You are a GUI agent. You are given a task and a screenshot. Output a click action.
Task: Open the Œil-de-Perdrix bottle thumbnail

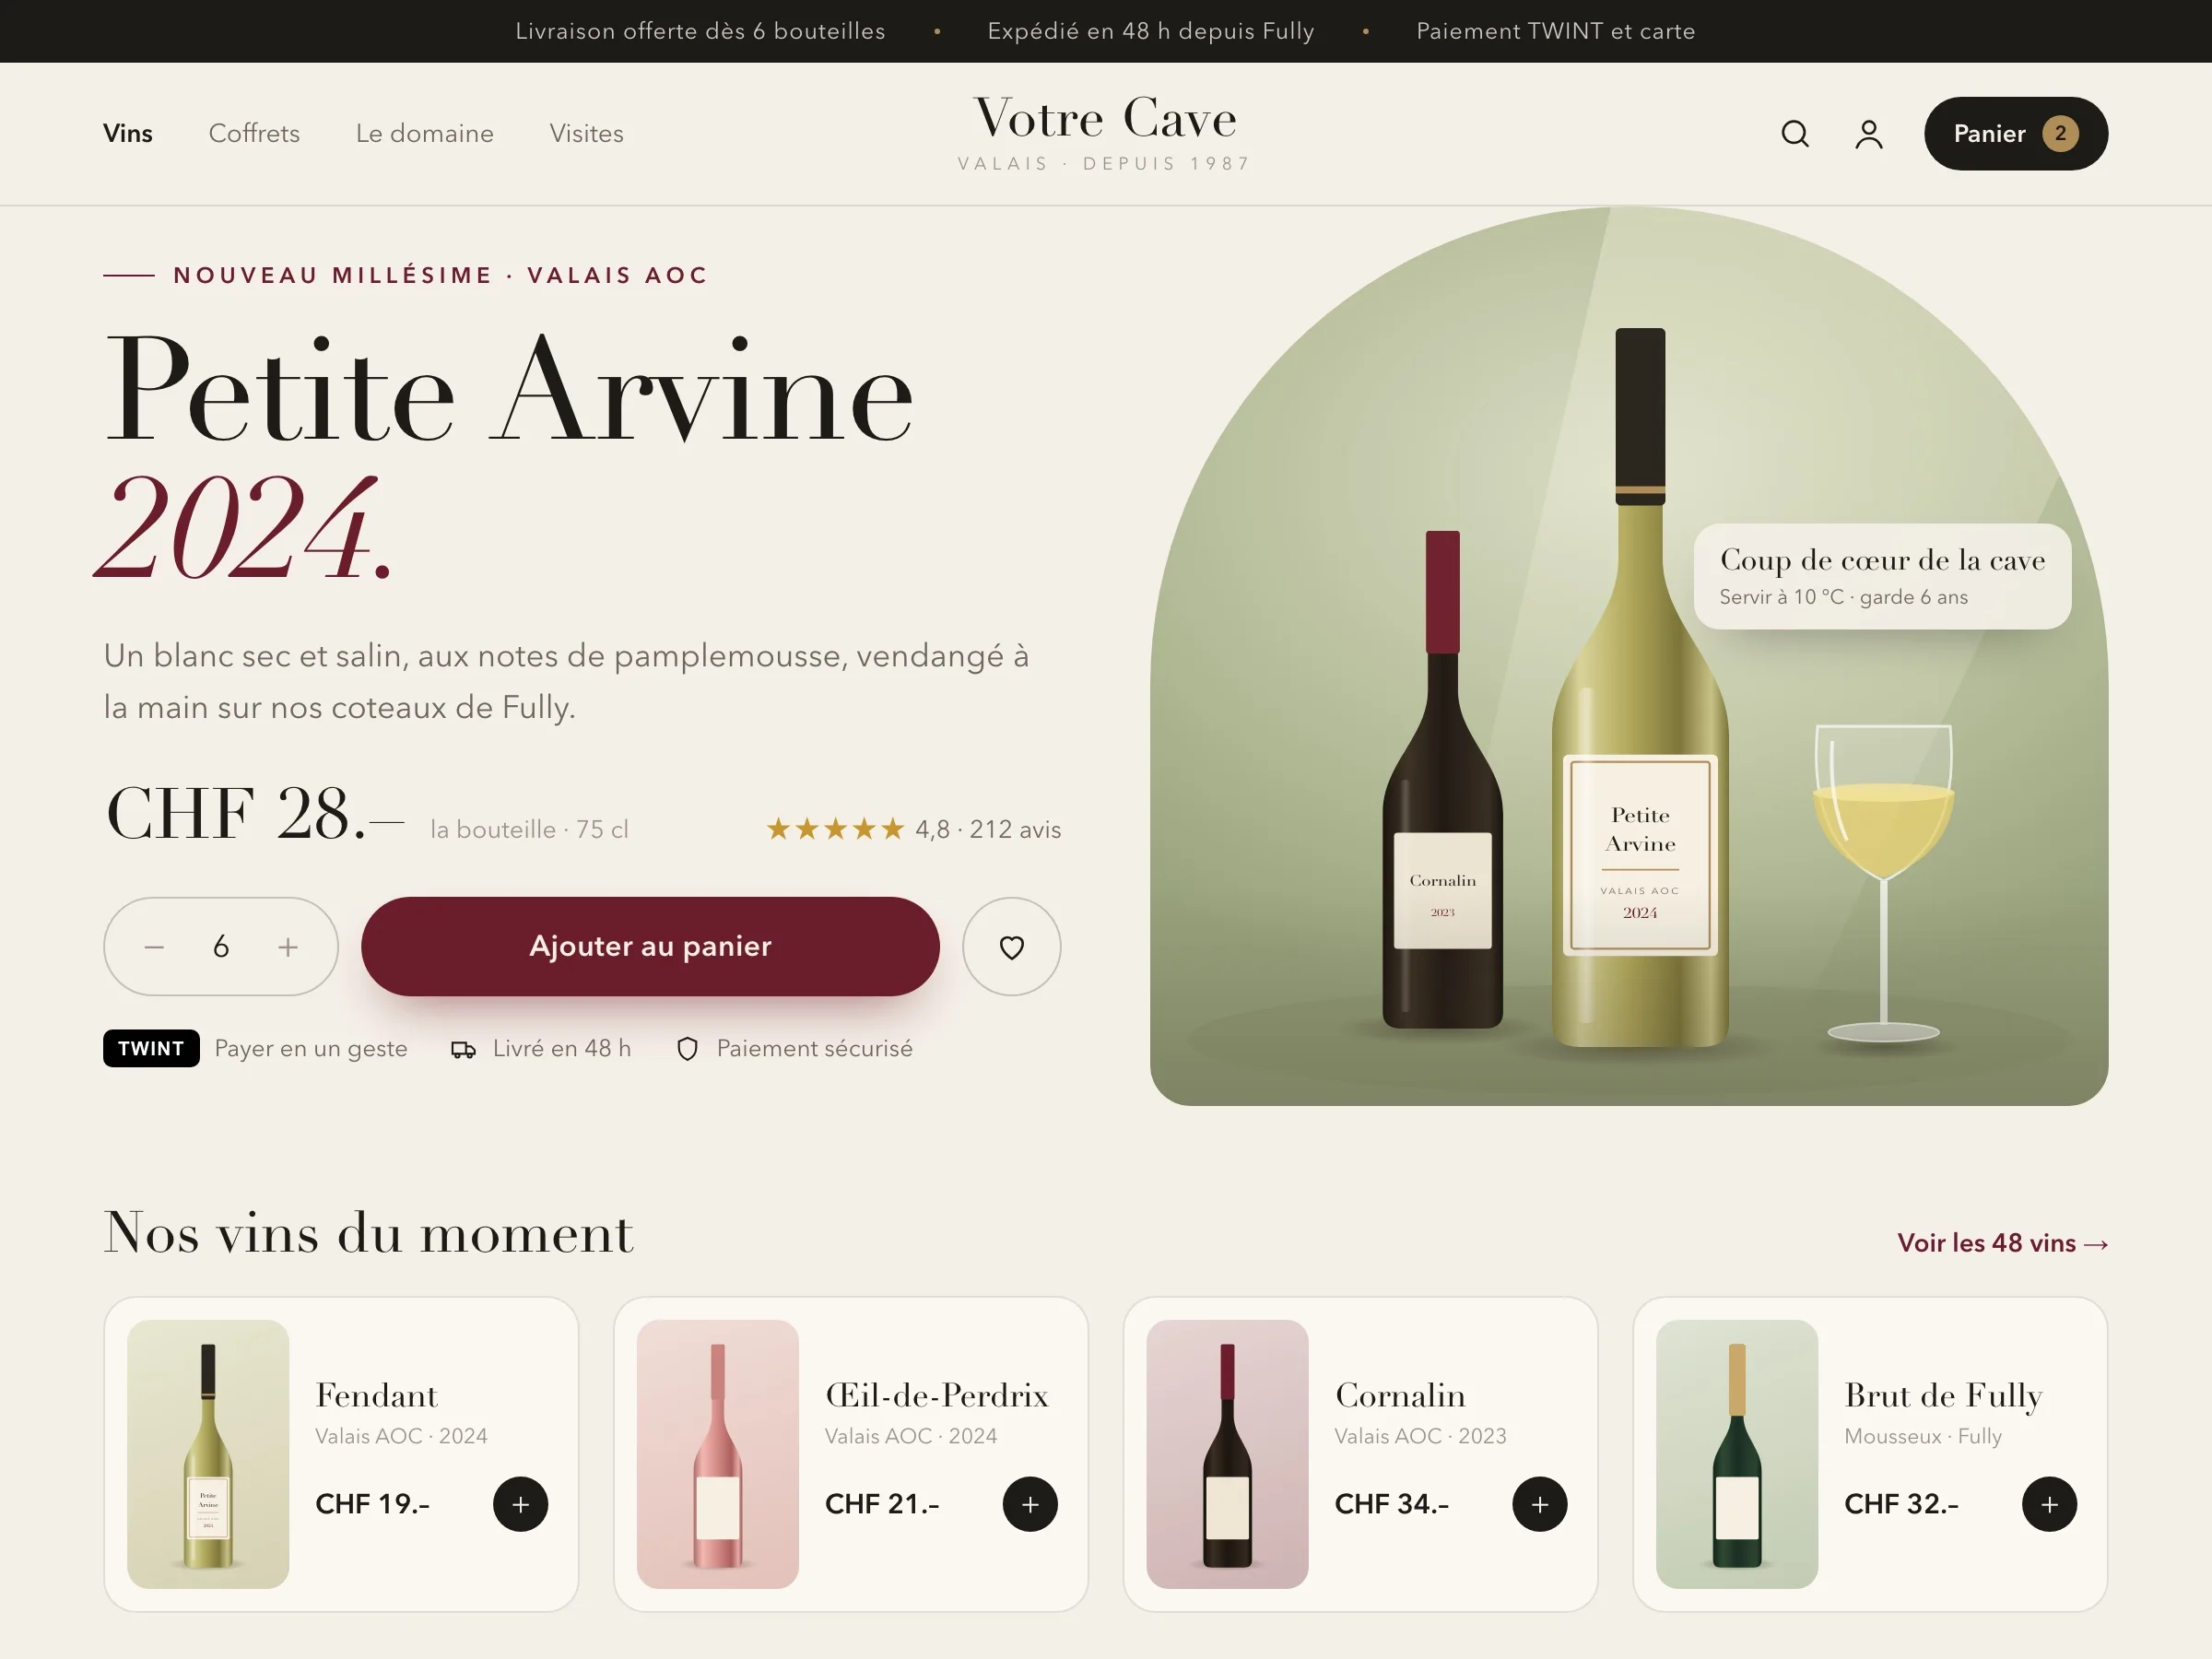click(718, 1454)
